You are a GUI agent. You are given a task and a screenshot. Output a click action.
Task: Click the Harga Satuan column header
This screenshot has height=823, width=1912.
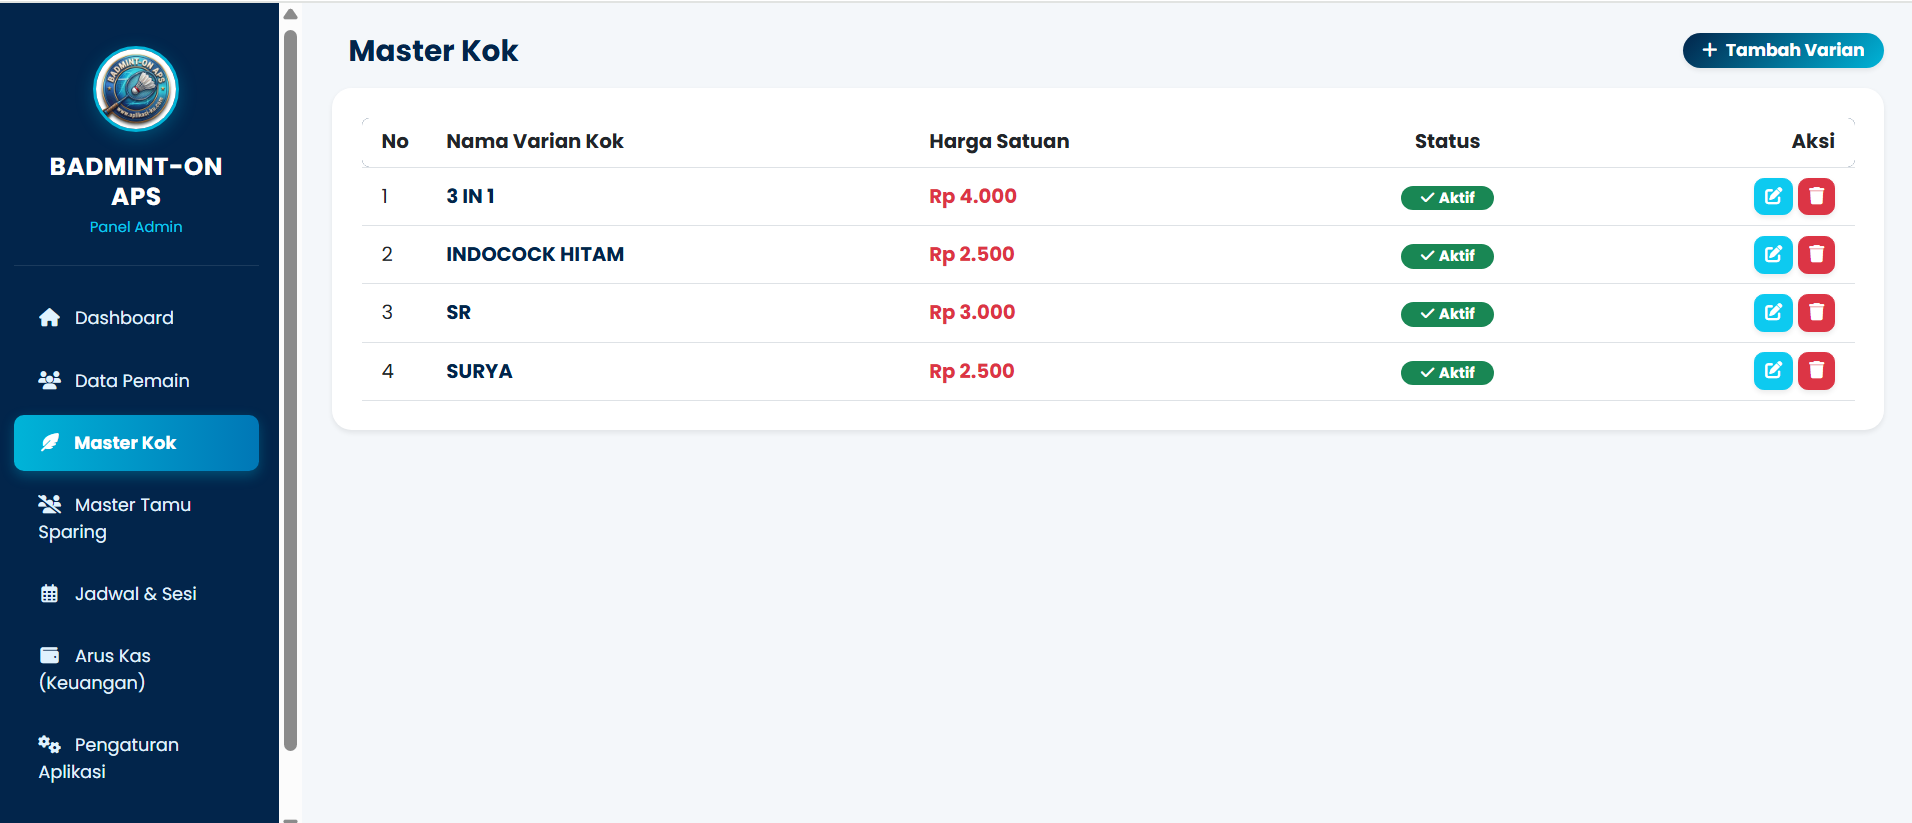tap(999, 141)
